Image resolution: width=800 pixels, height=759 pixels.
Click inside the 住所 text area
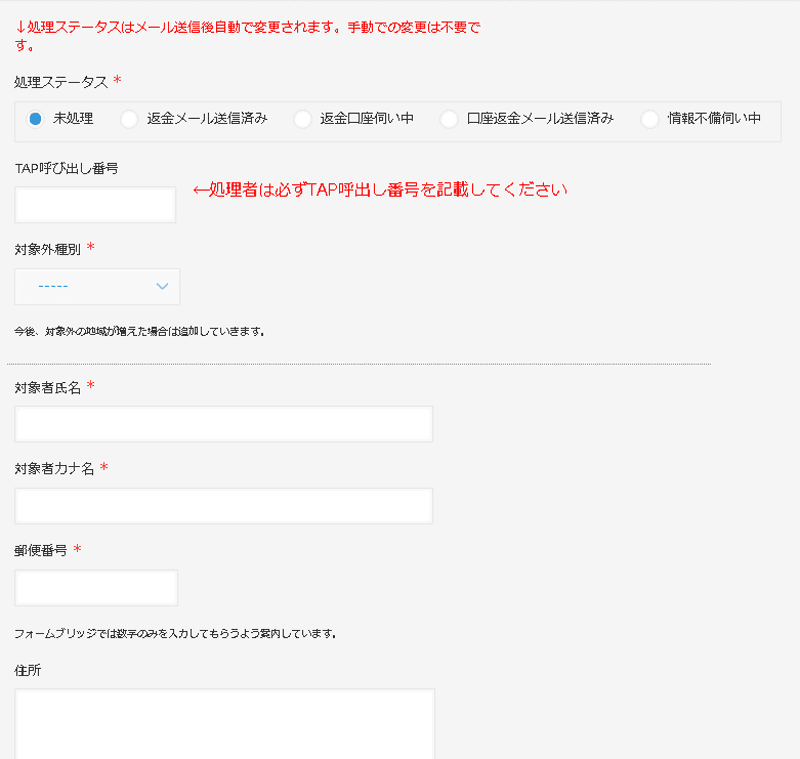[224, 723]
